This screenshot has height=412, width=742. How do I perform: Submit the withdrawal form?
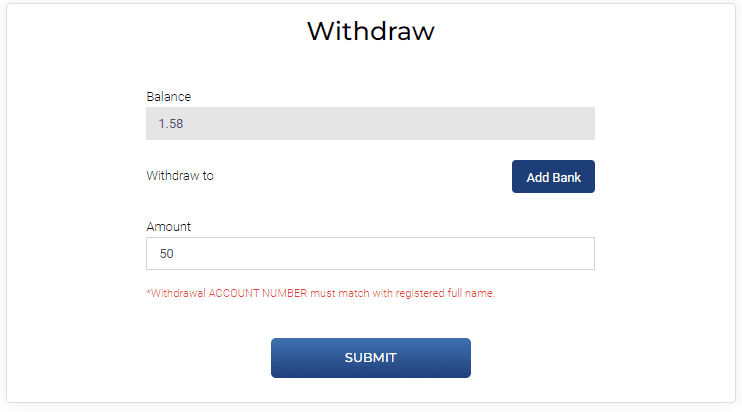(x=371, y=358)
